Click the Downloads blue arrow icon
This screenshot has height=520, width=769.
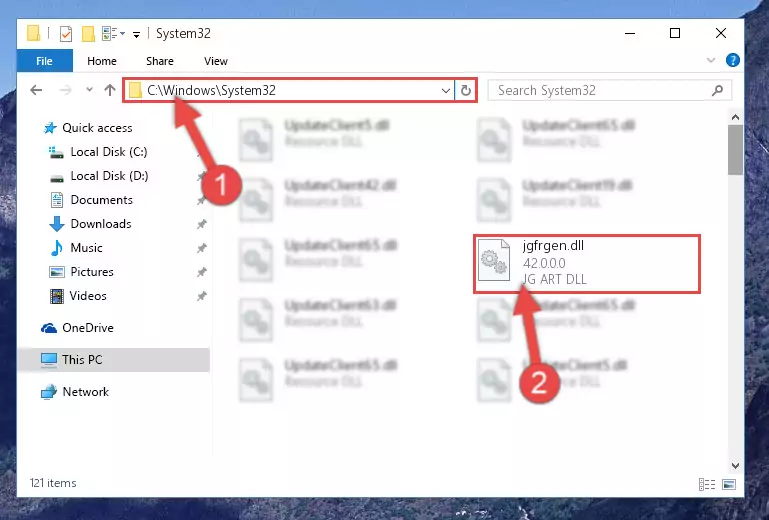[x=57, y=224]
